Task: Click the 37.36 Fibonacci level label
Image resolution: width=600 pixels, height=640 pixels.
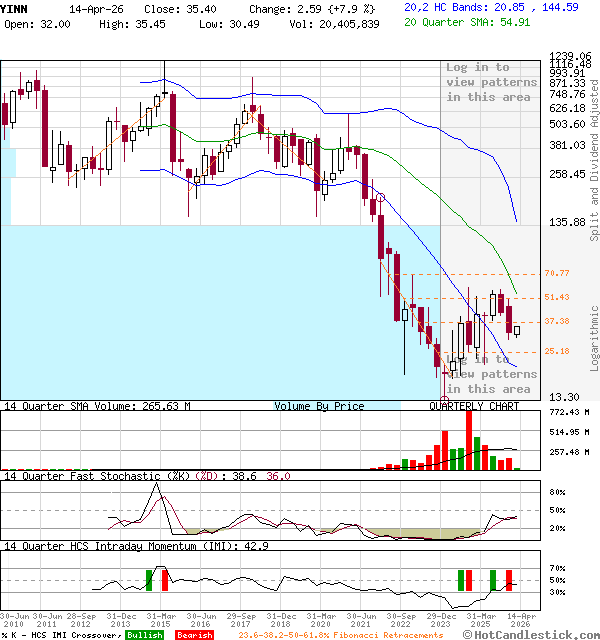Action: pos(556,321)
